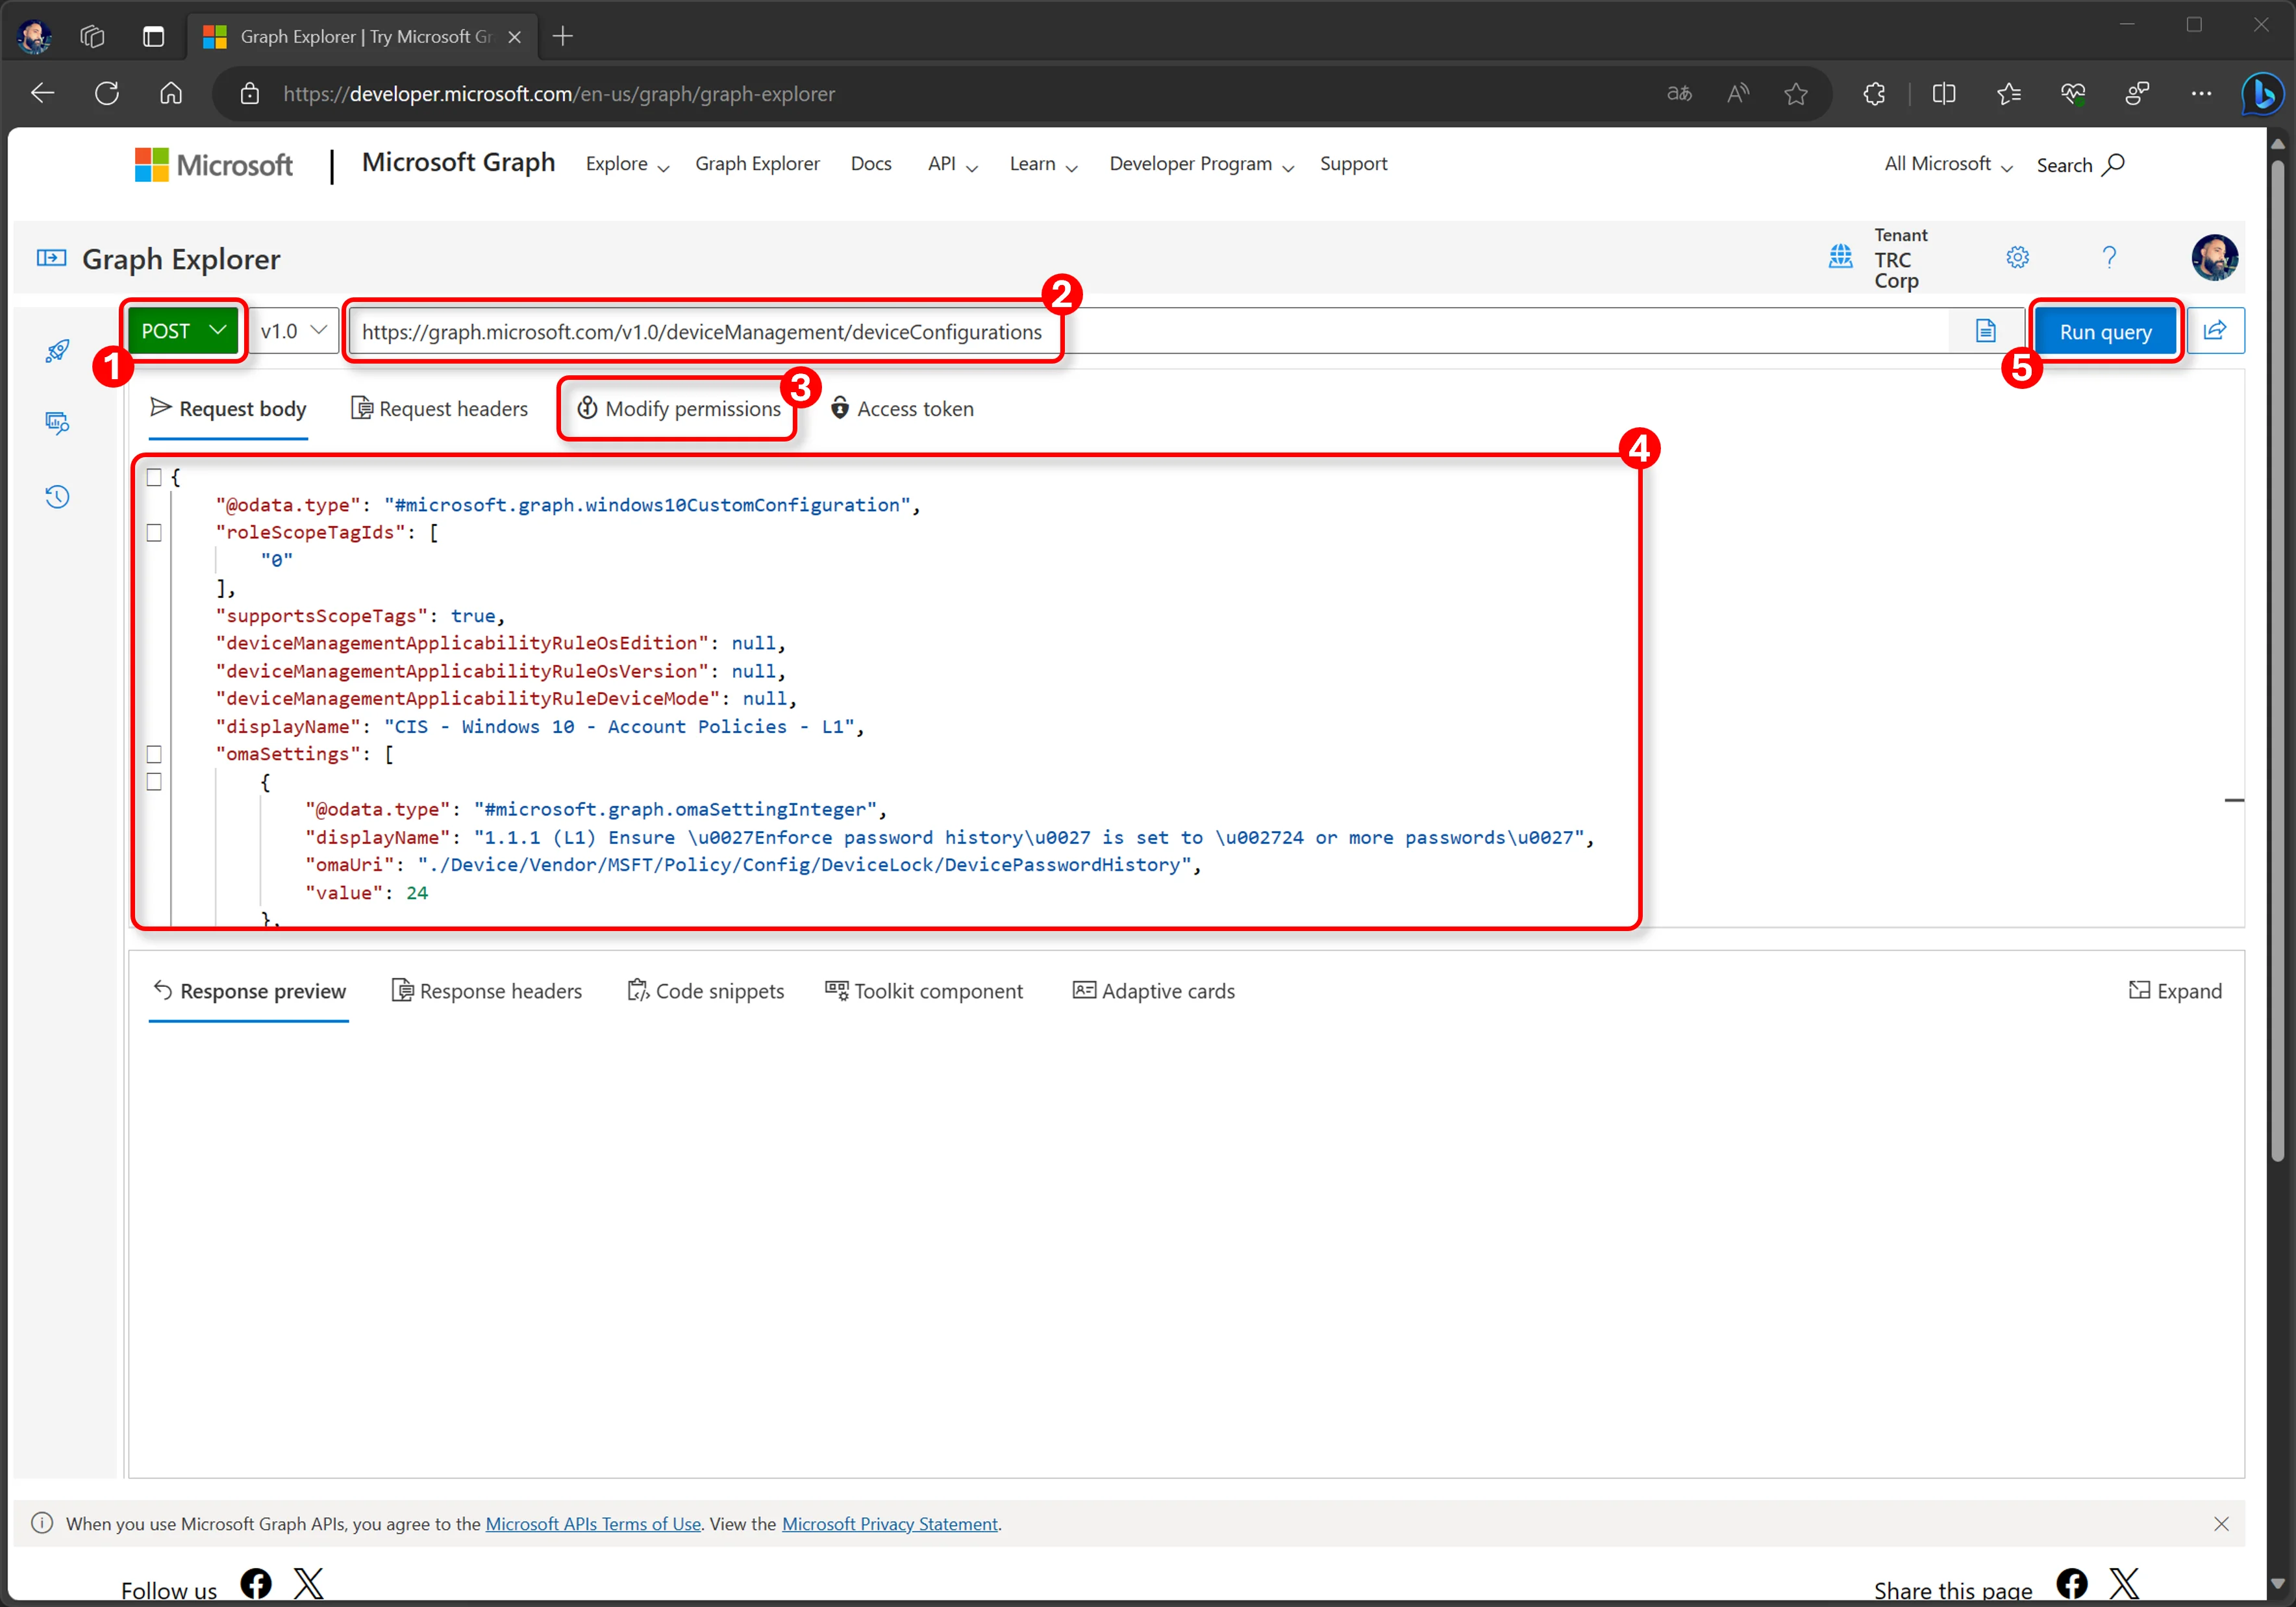
Task: Click the help question mark icon
Action: tap(2109, 257)
